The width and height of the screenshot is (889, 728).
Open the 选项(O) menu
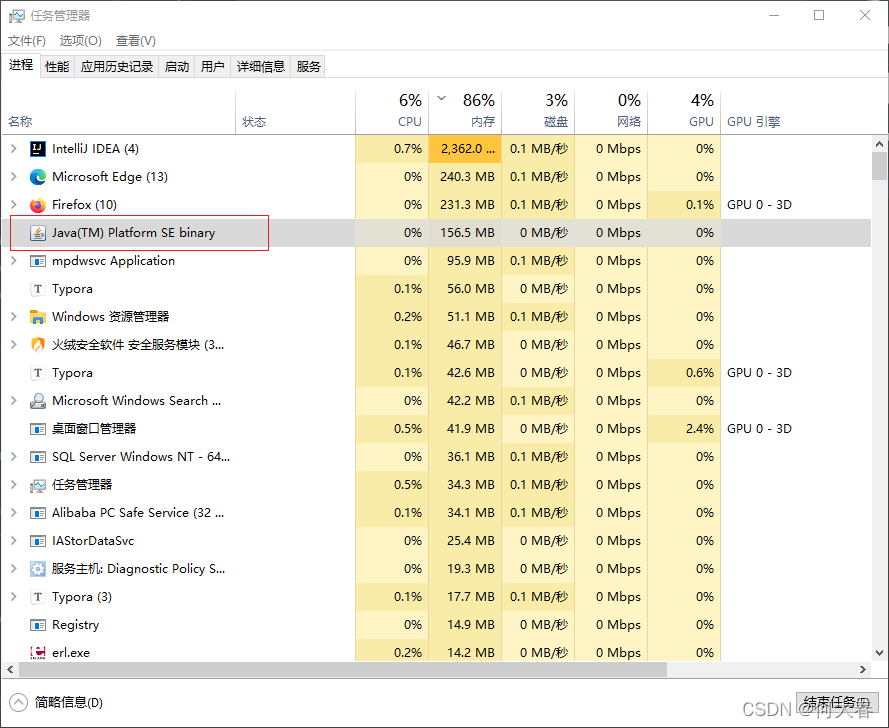(81, 41)
